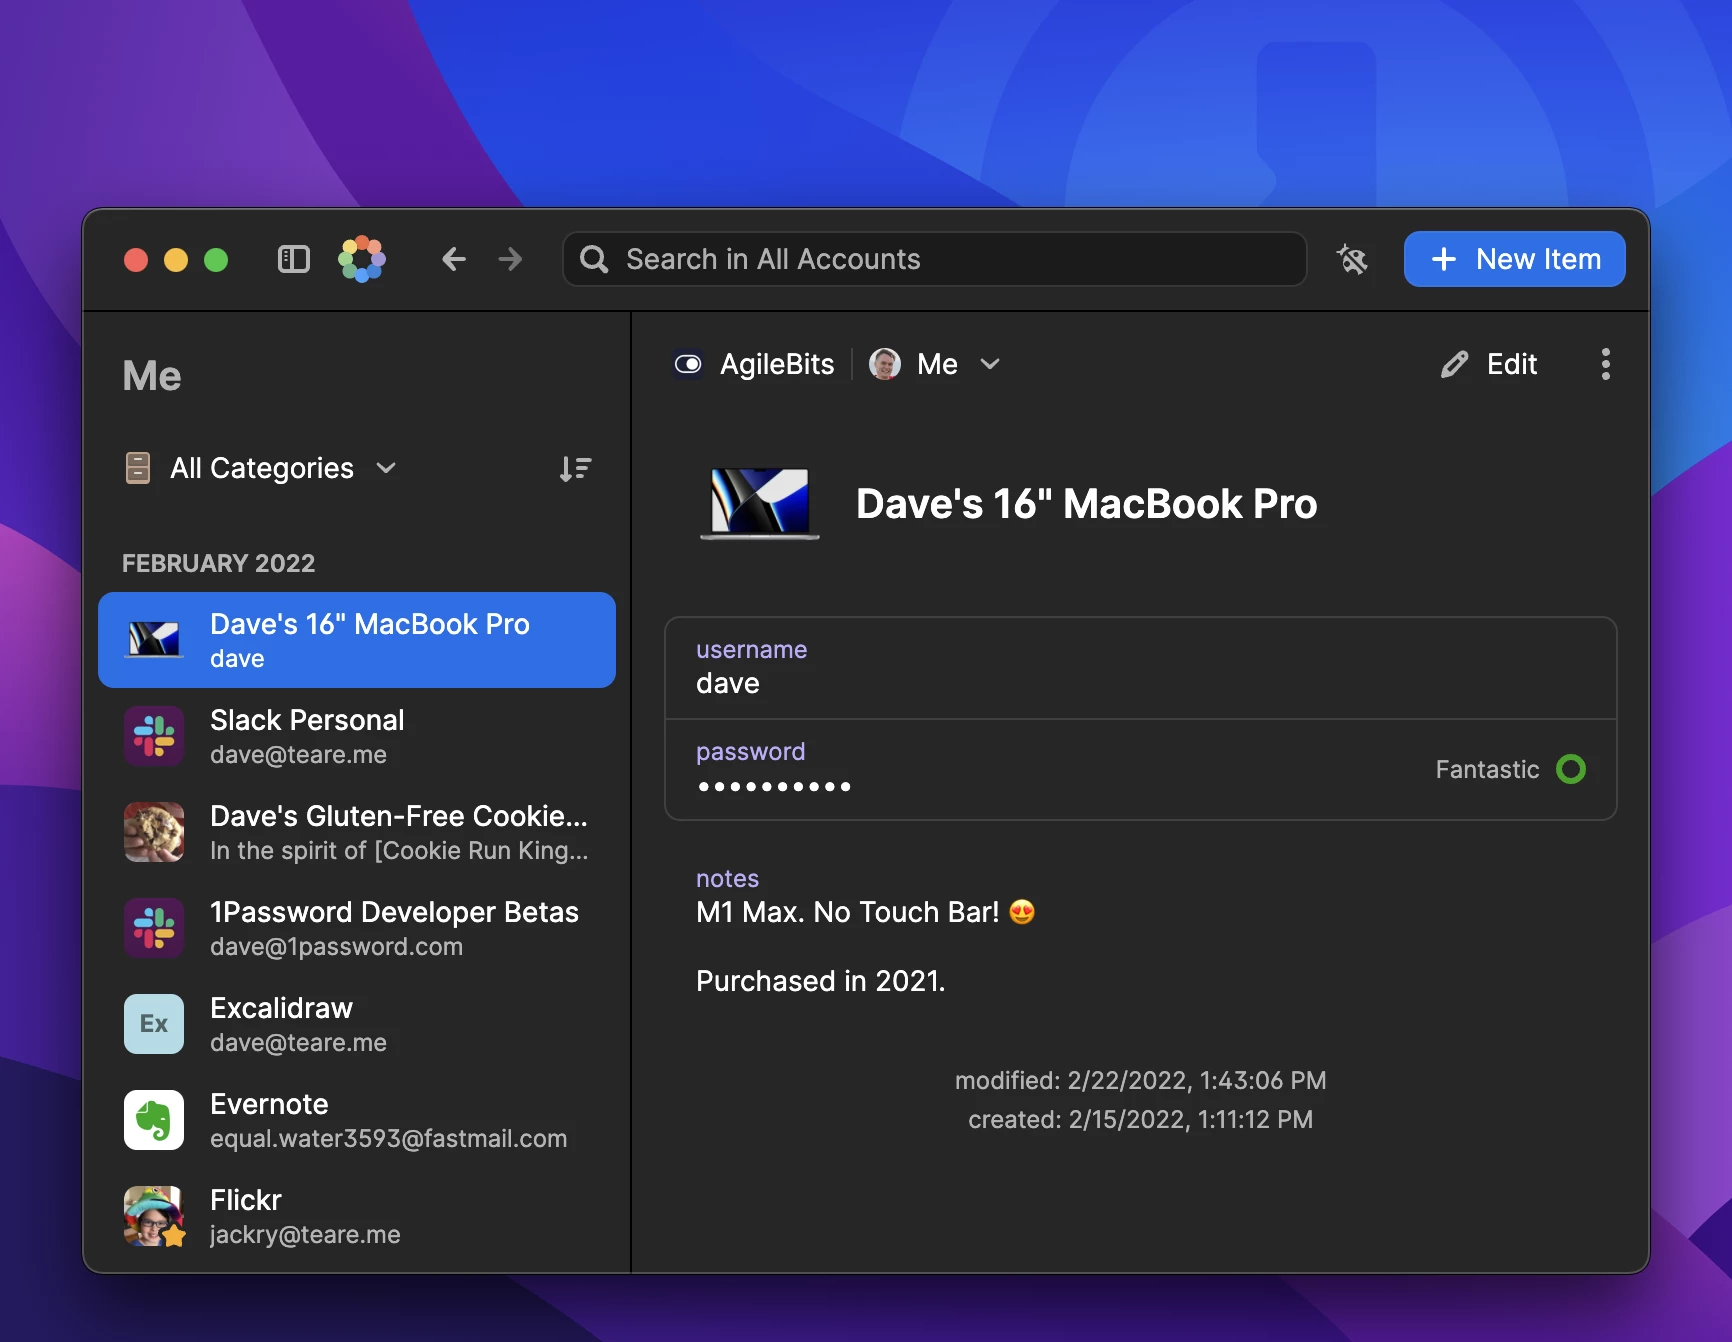The width and height of the screenshot is (1732, 1342).
Task: Open the colorful all accounts icon
Action: pyautogui.click(x=362, y=260)
